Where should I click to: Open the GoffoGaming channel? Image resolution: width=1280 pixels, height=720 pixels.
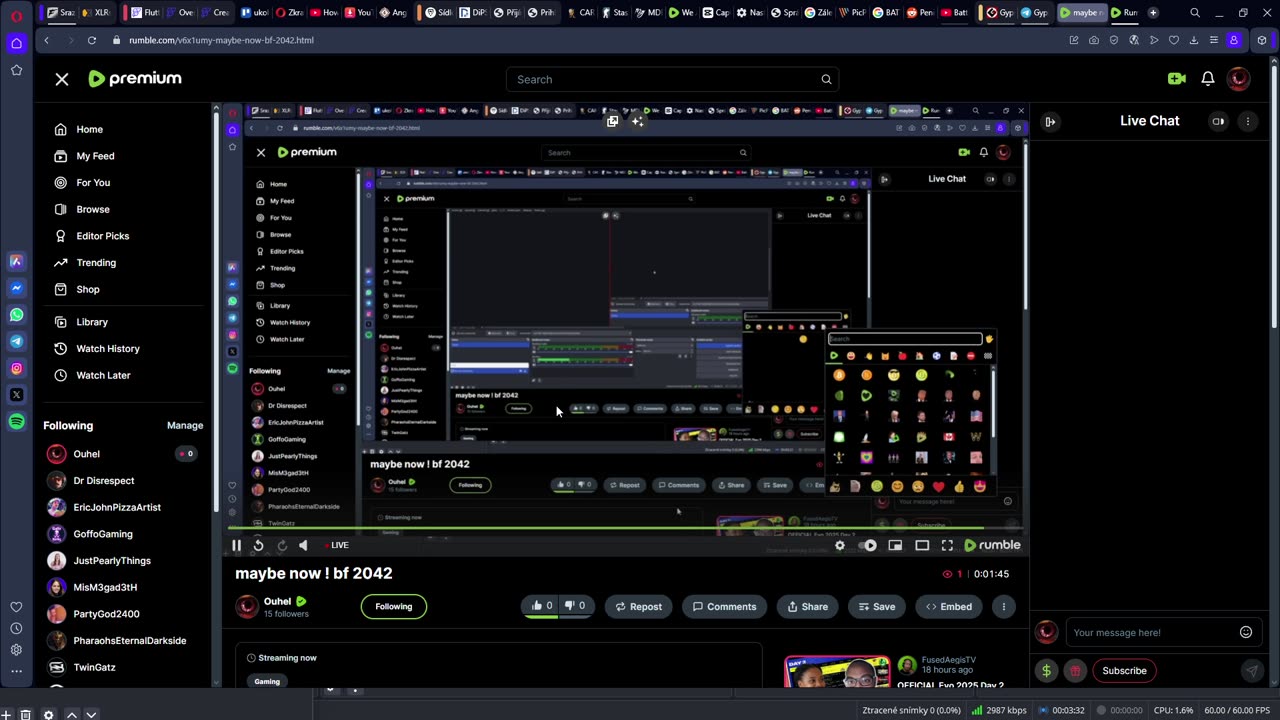coord(103,534)
